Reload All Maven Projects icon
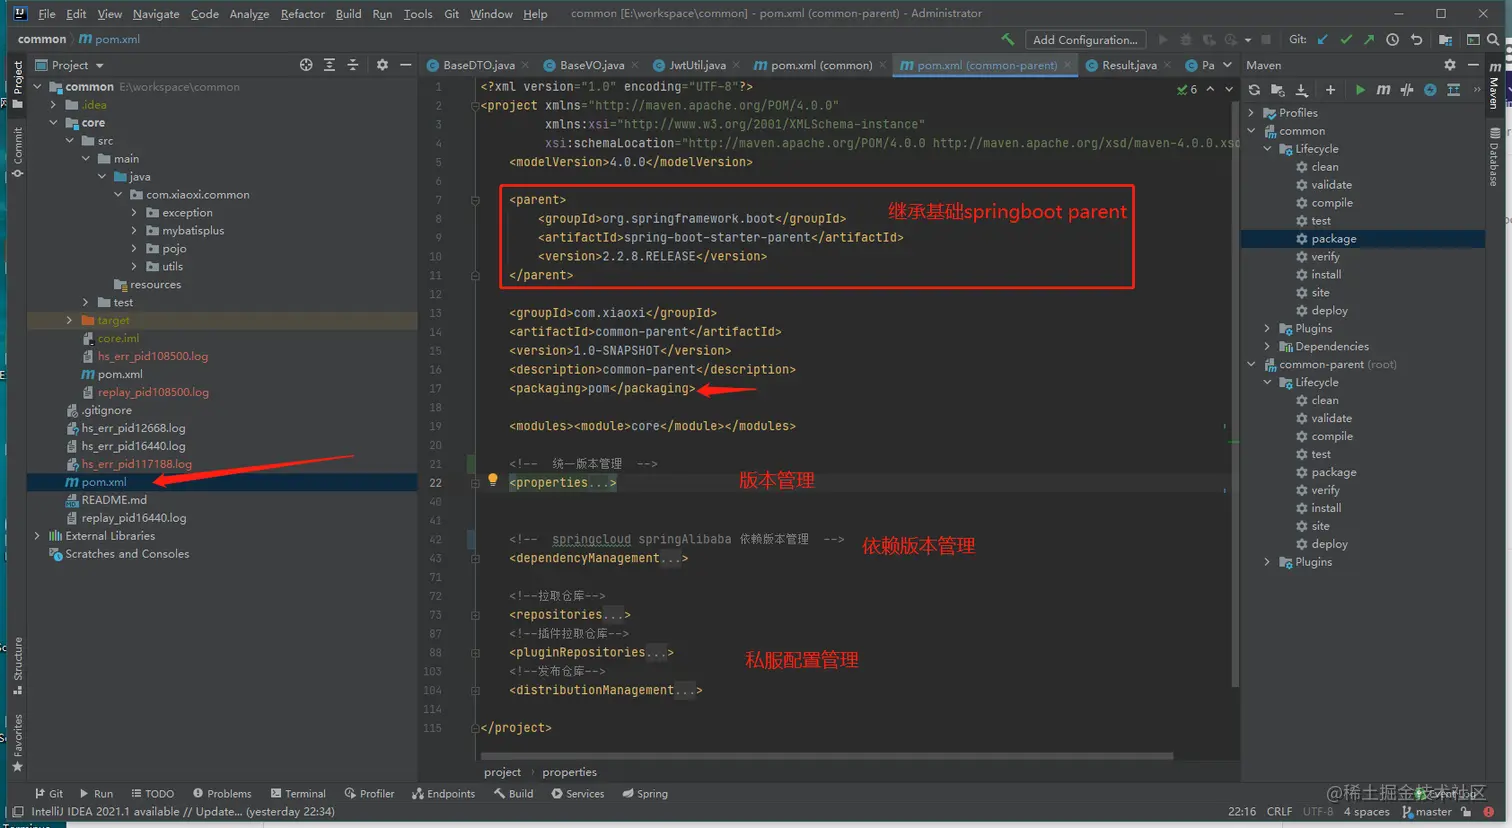1512x828 pixels. click(x=1254, y=90)
